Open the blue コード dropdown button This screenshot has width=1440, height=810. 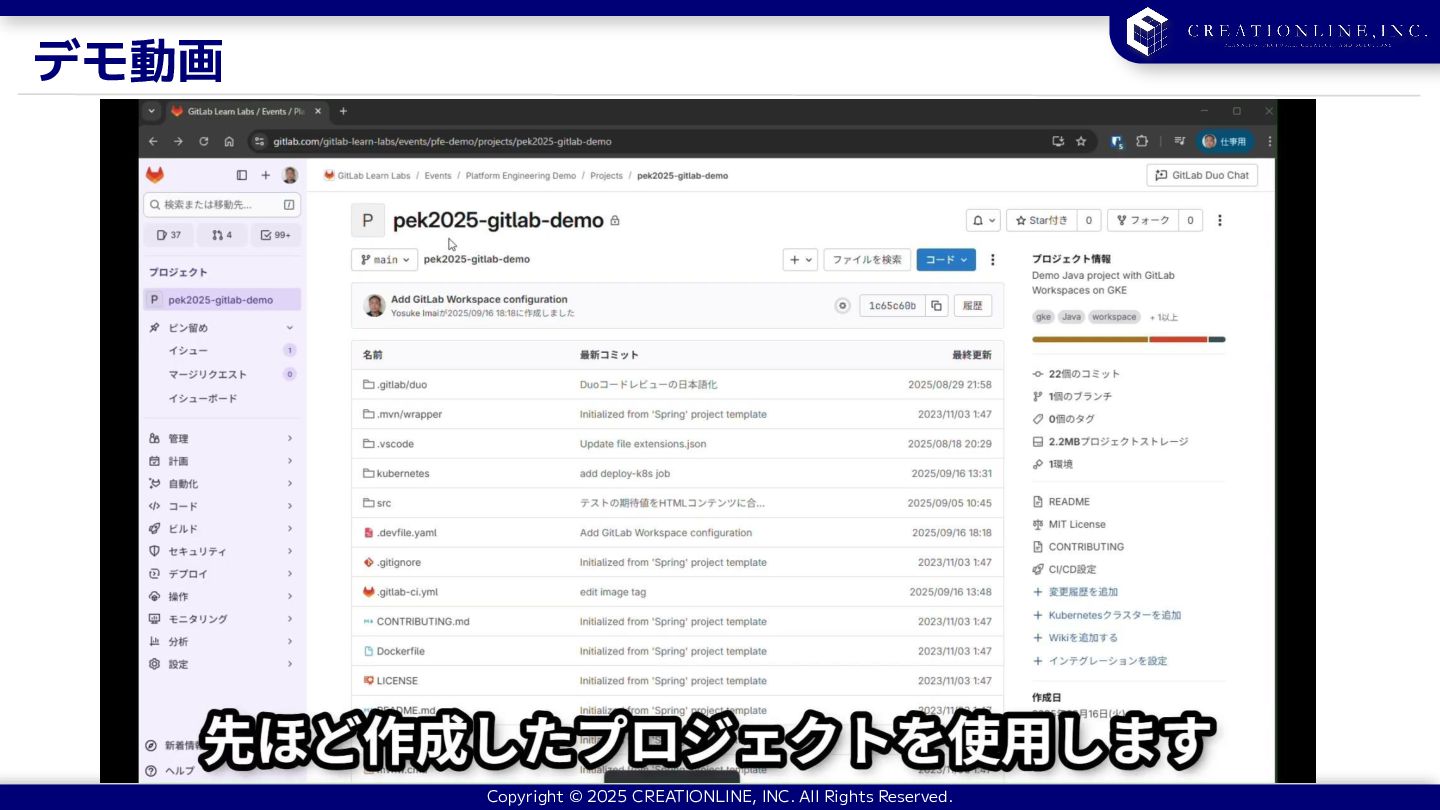946,259
